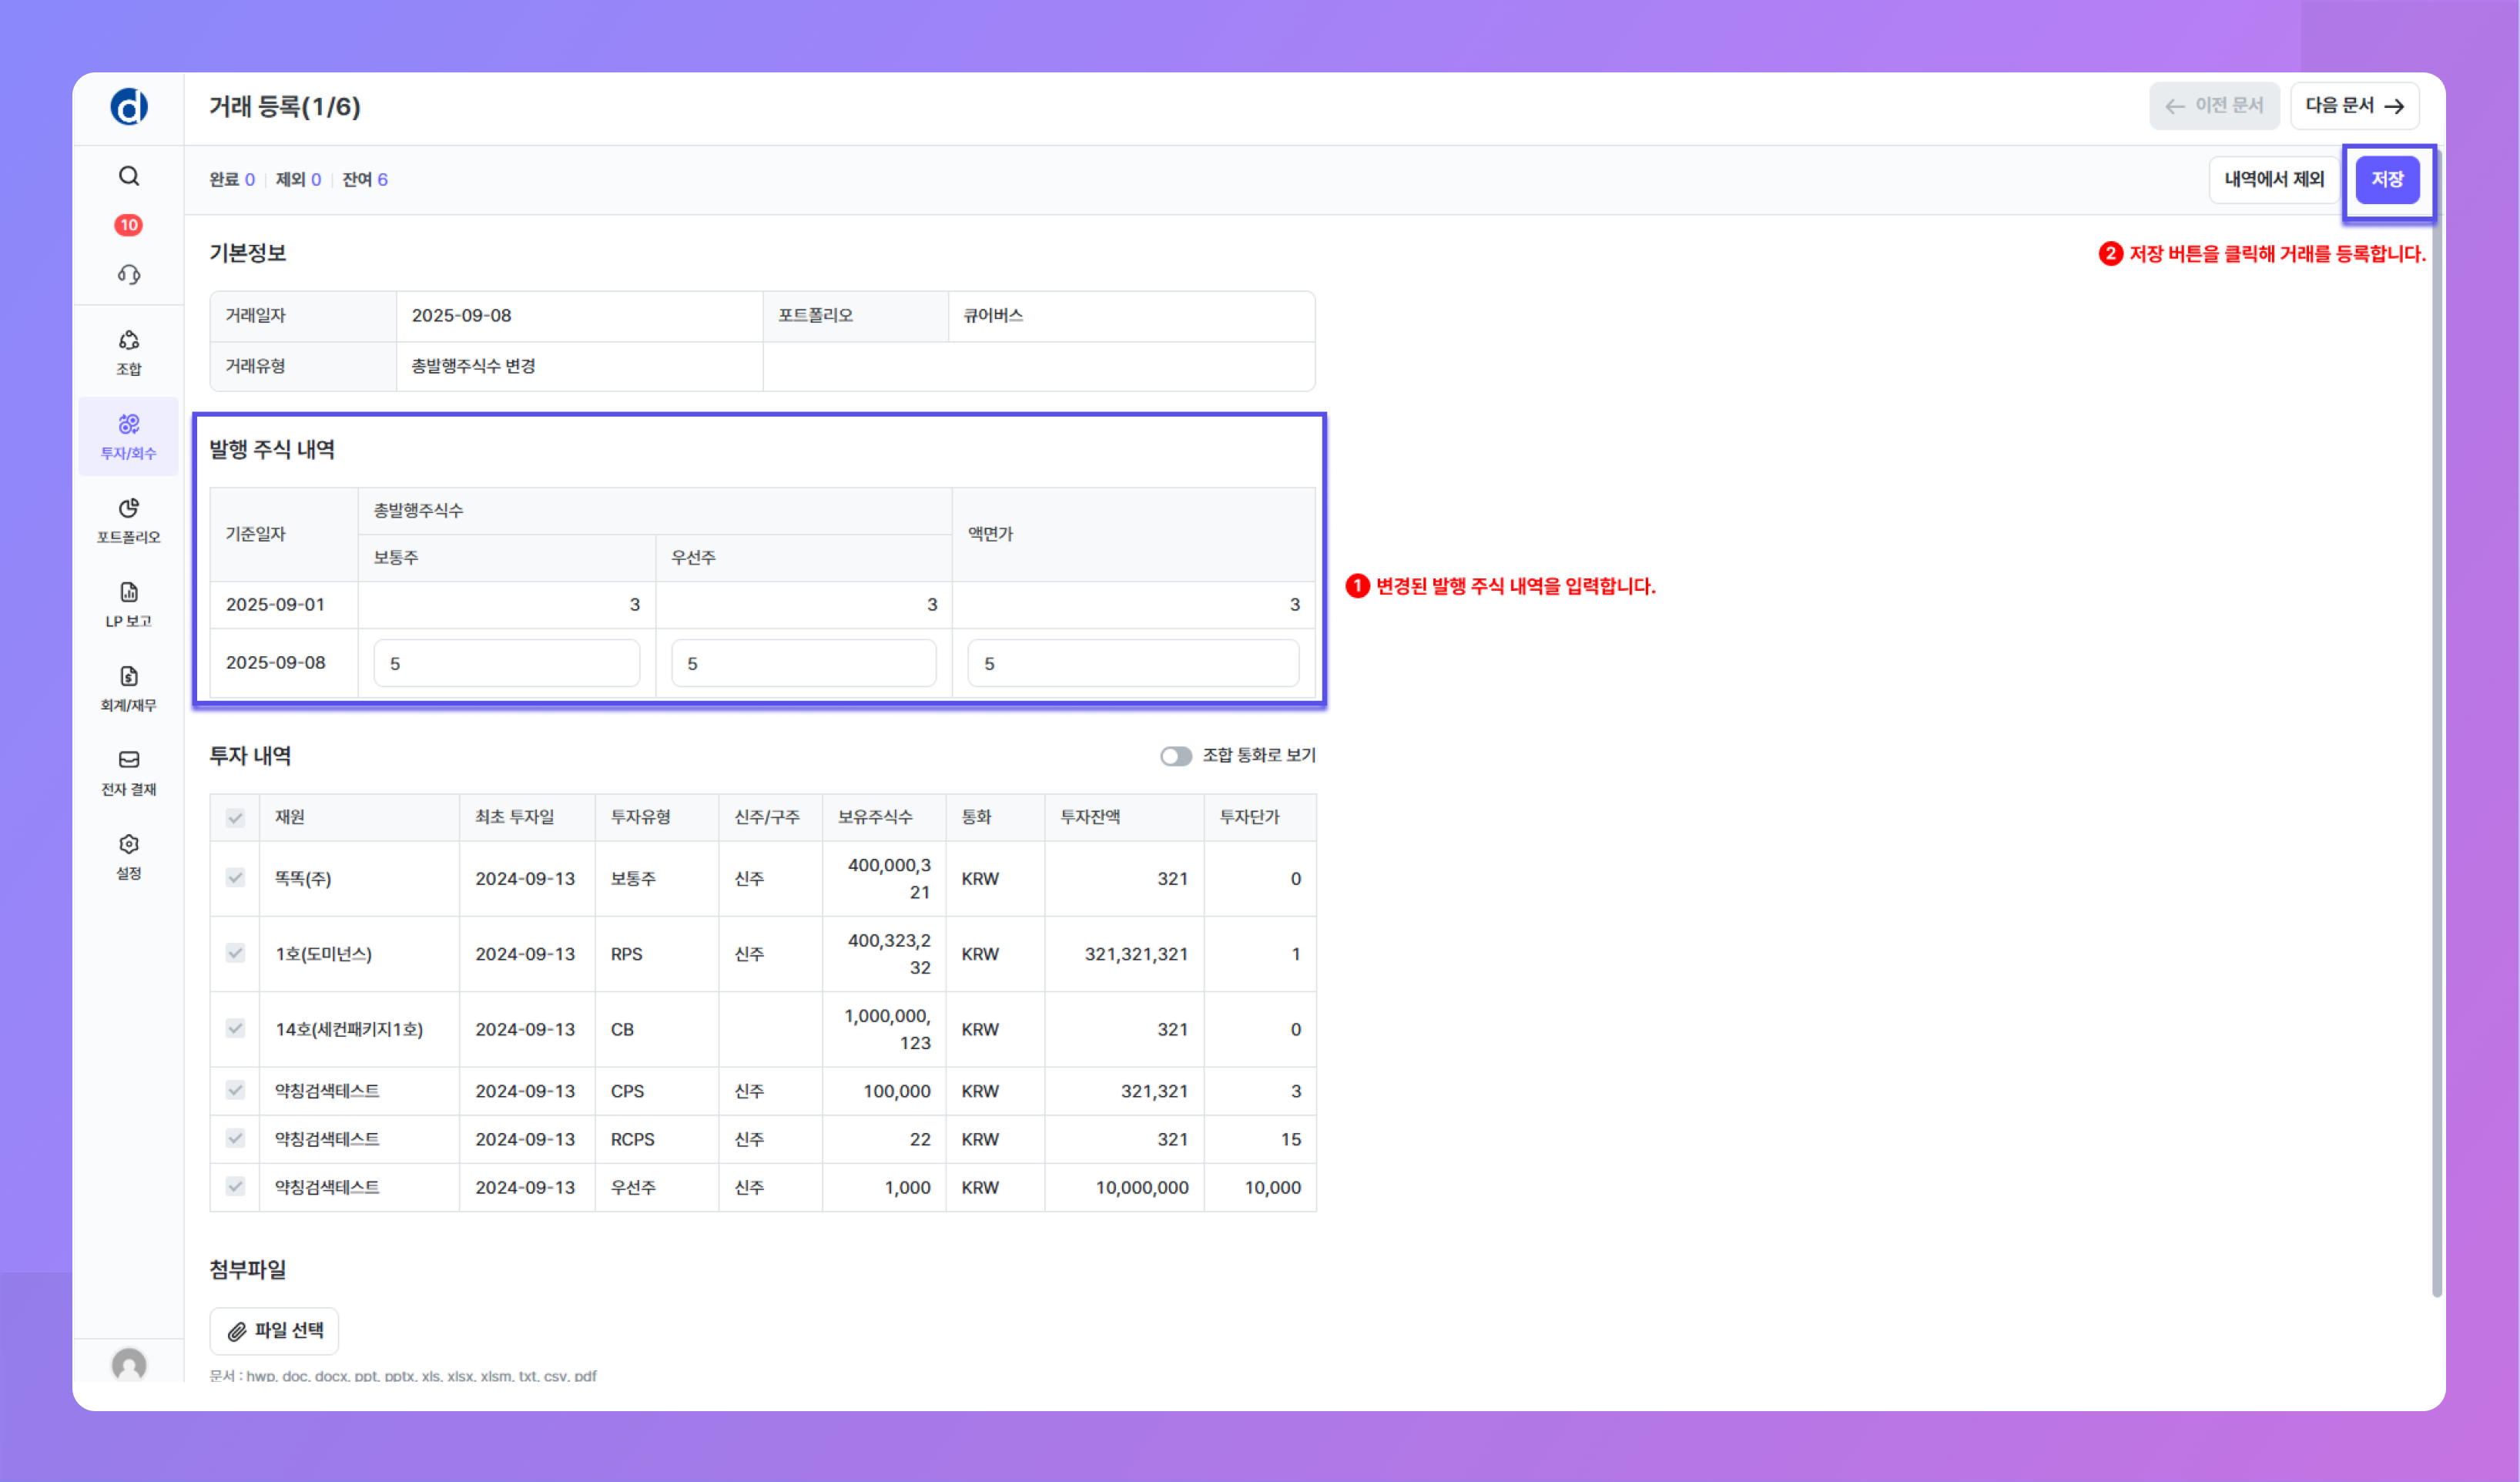Click the 포트폴리오 value 큐어버스

993,316
